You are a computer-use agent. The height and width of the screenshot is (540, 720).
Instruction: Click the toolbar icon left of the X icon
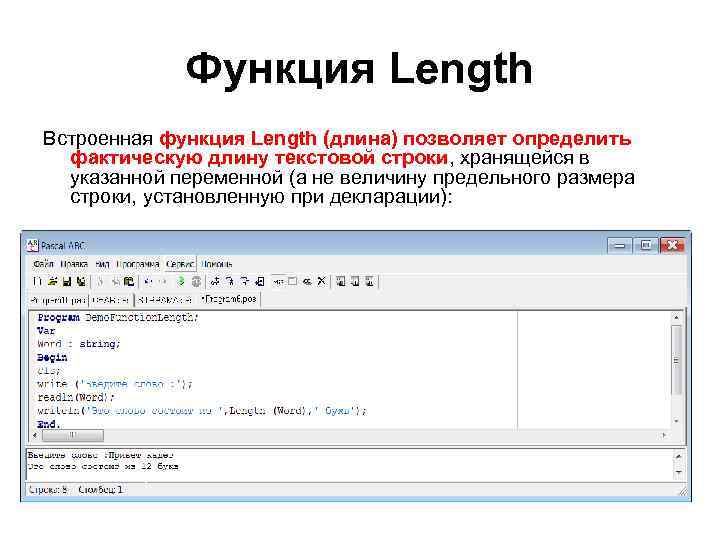(307, 281)
